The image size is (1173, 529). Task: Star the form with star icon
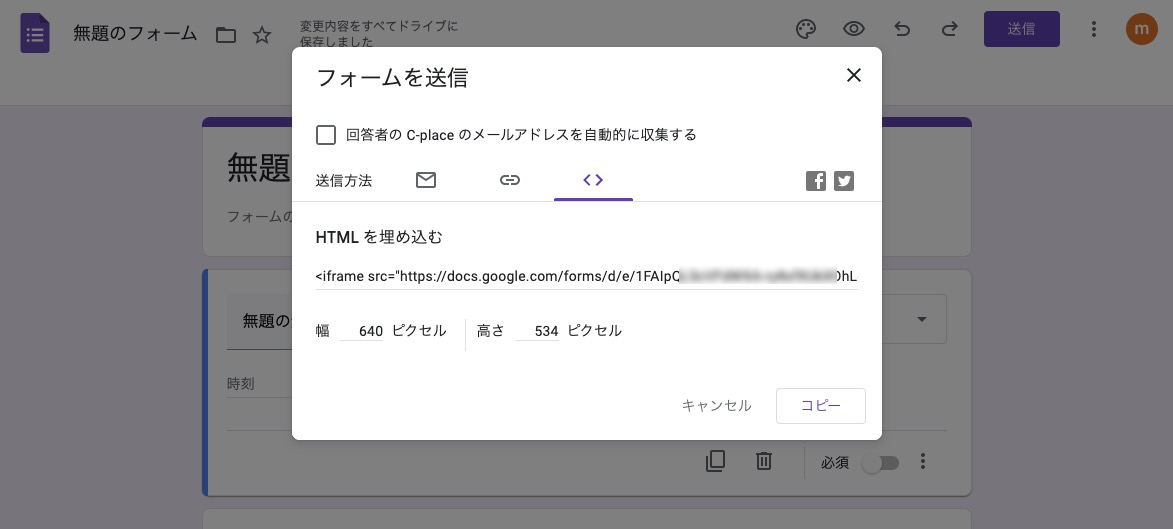click(x=262, y=35)
